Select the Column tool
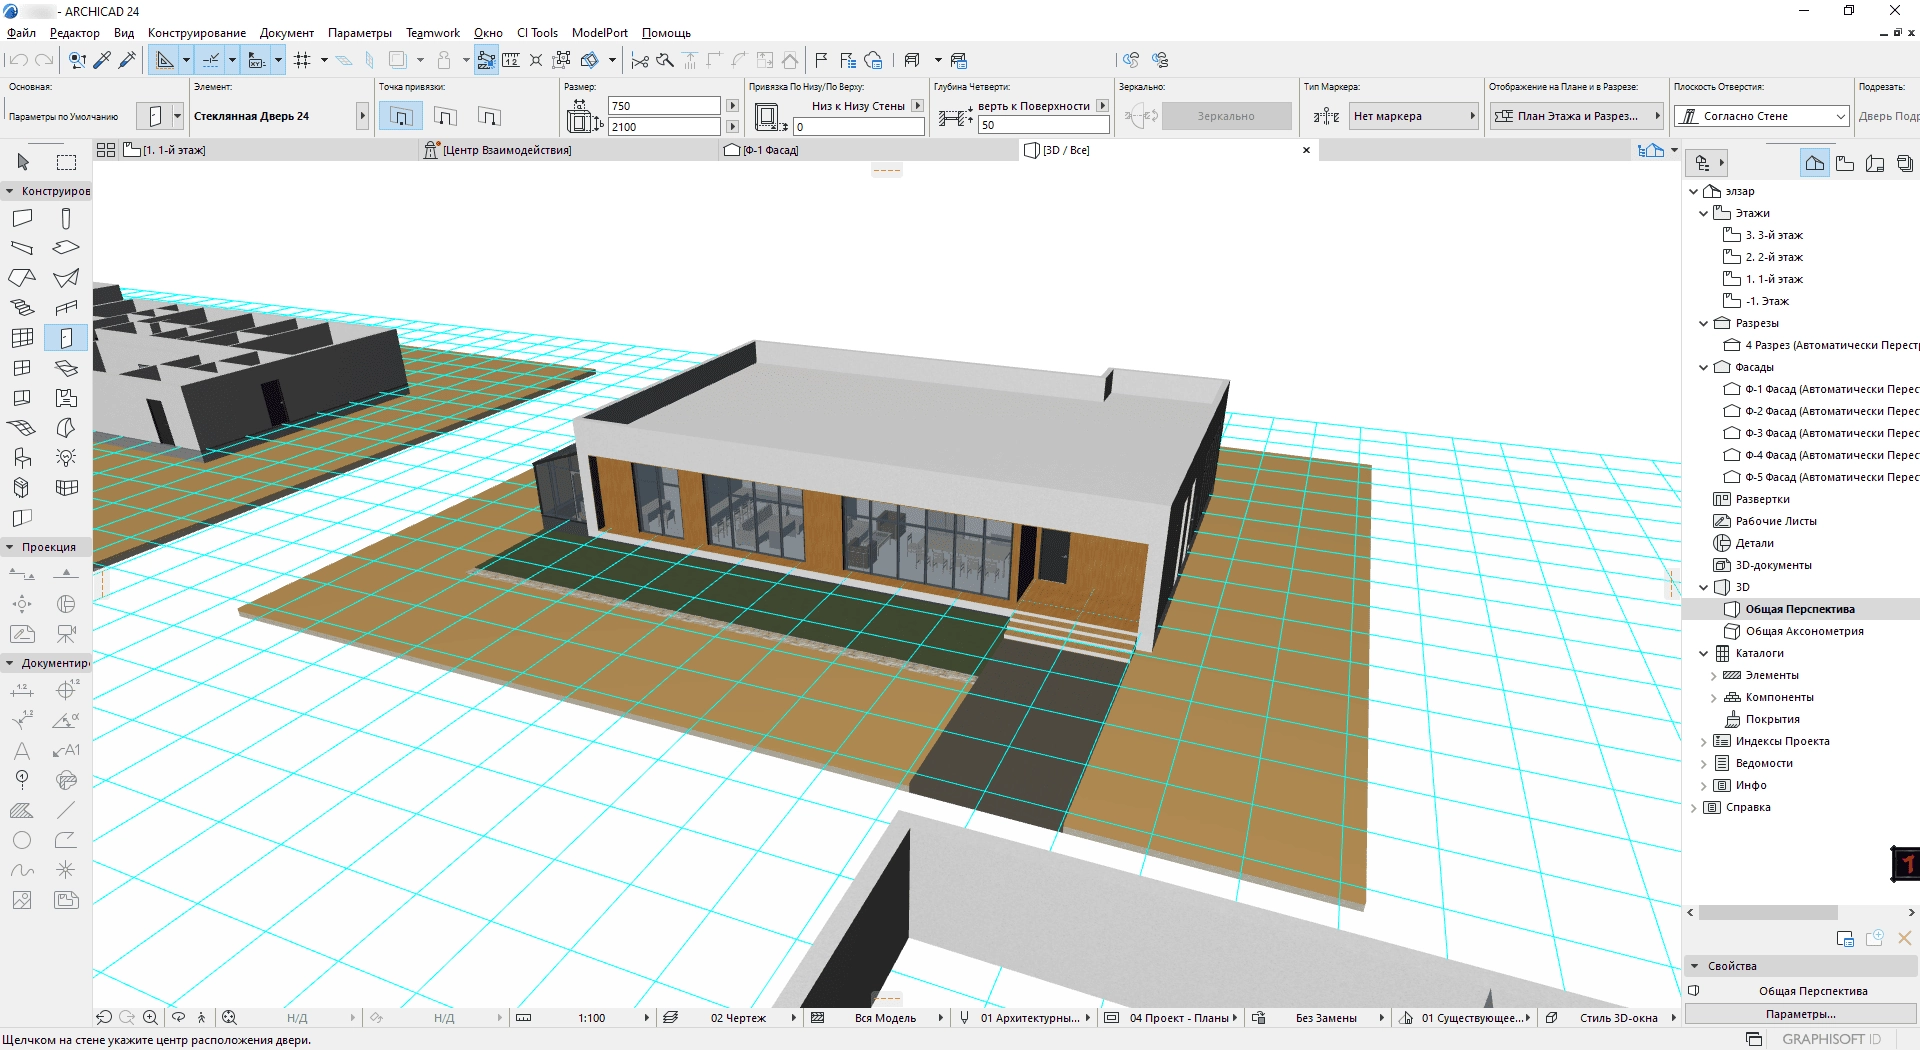The height and width of the screenshot is (1050, 1920). [66, 218]
